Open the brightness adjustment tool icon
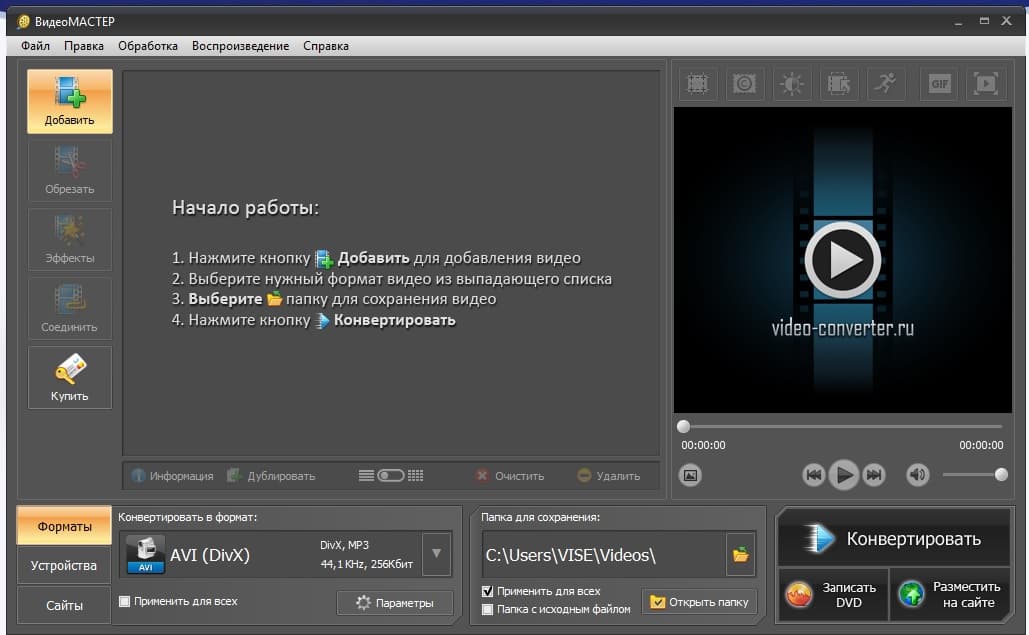The height and width of the screenshot is (635, 1029). pos(792,83)
